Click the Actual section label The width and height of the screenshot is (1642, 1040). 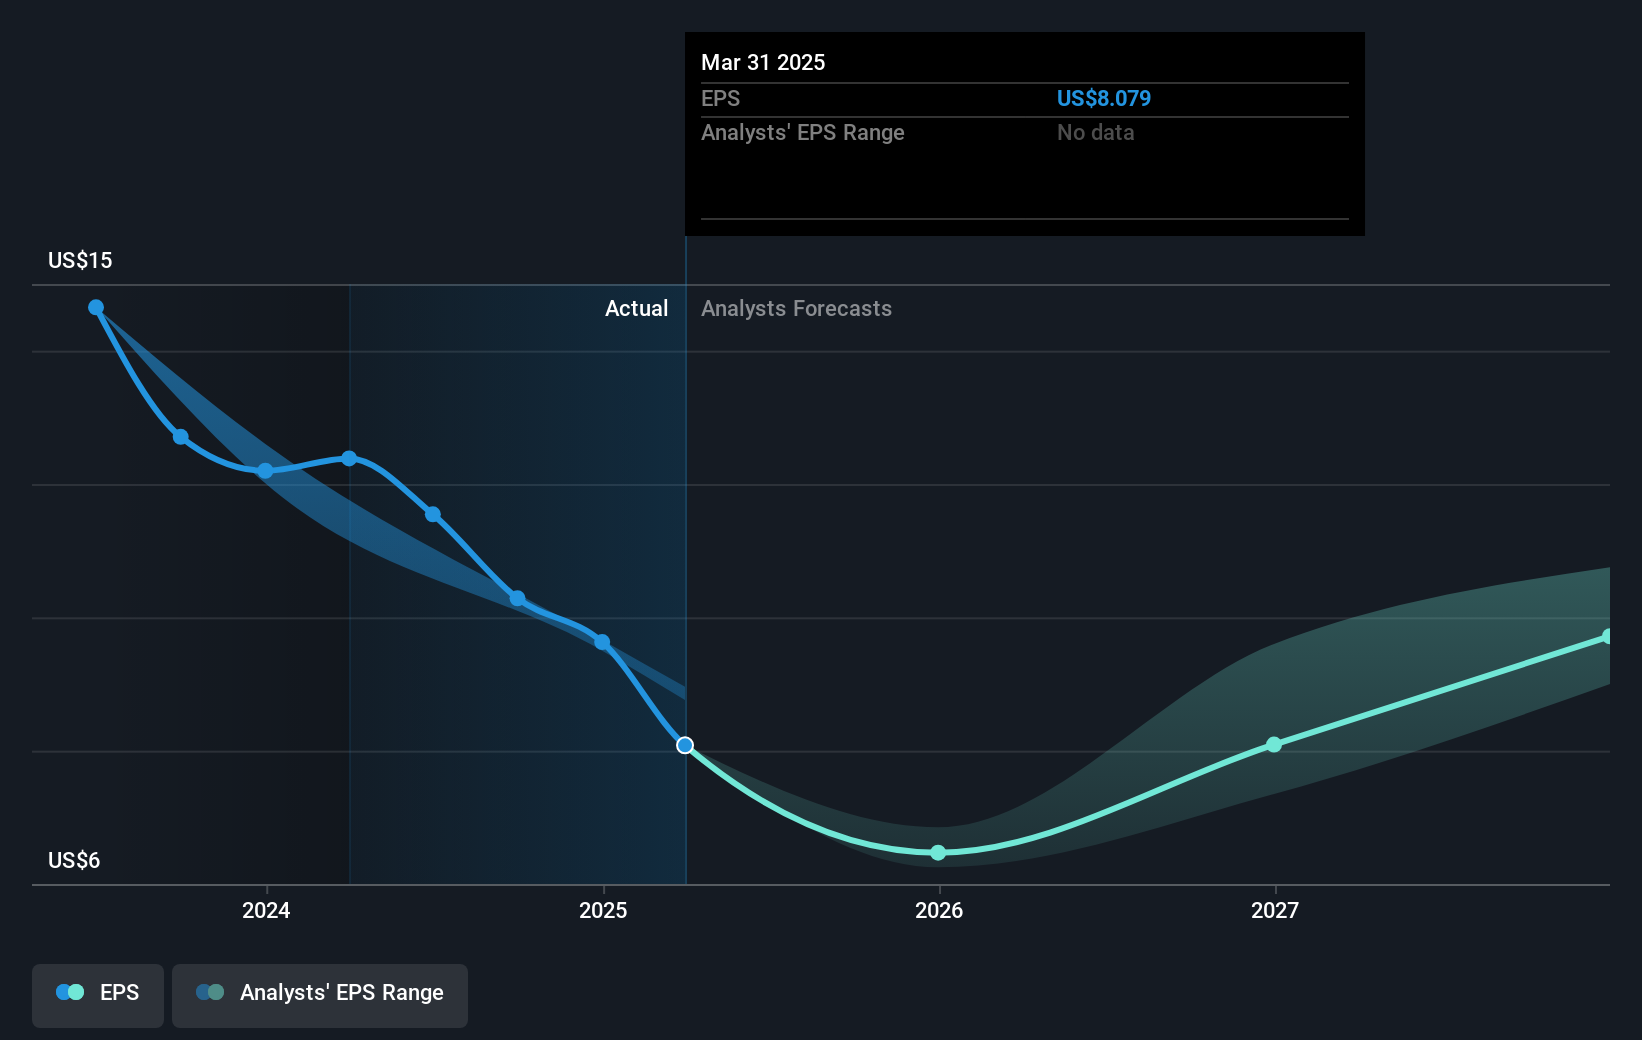[x=636, y=308]
